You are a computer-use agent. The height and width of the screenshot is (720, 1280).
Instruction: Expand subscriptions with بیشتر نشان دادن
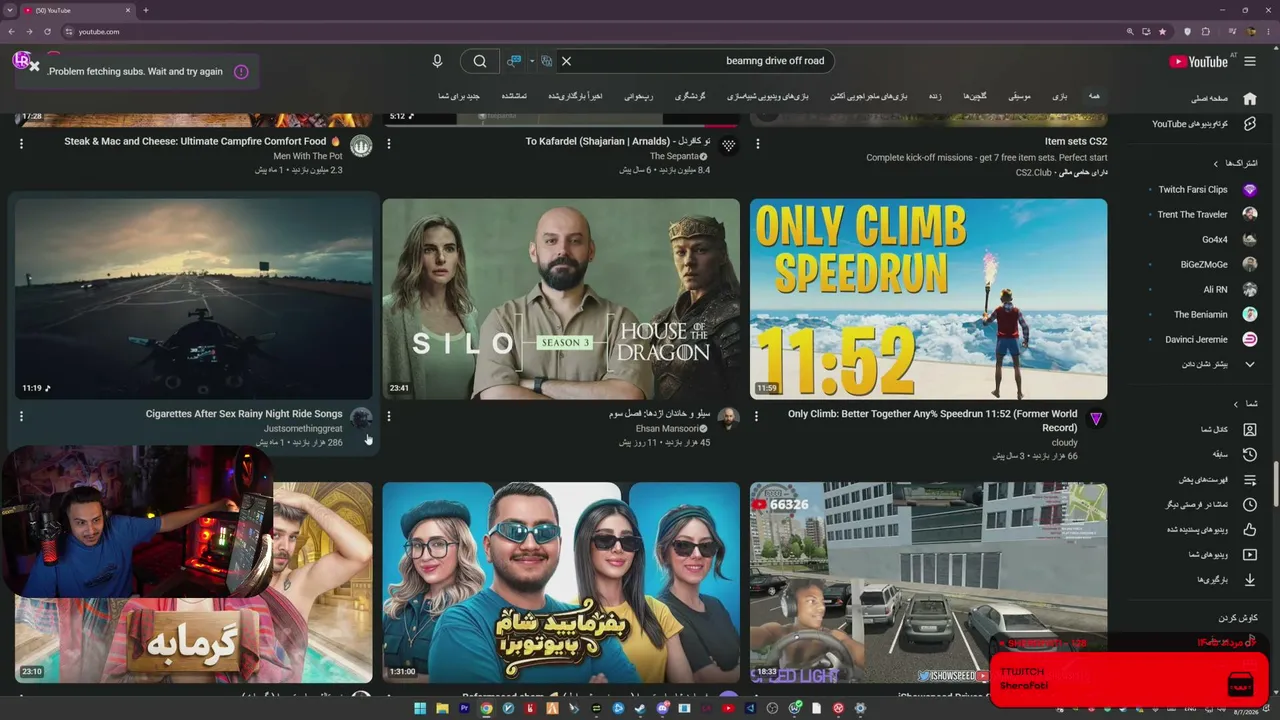pos(1218,364)
